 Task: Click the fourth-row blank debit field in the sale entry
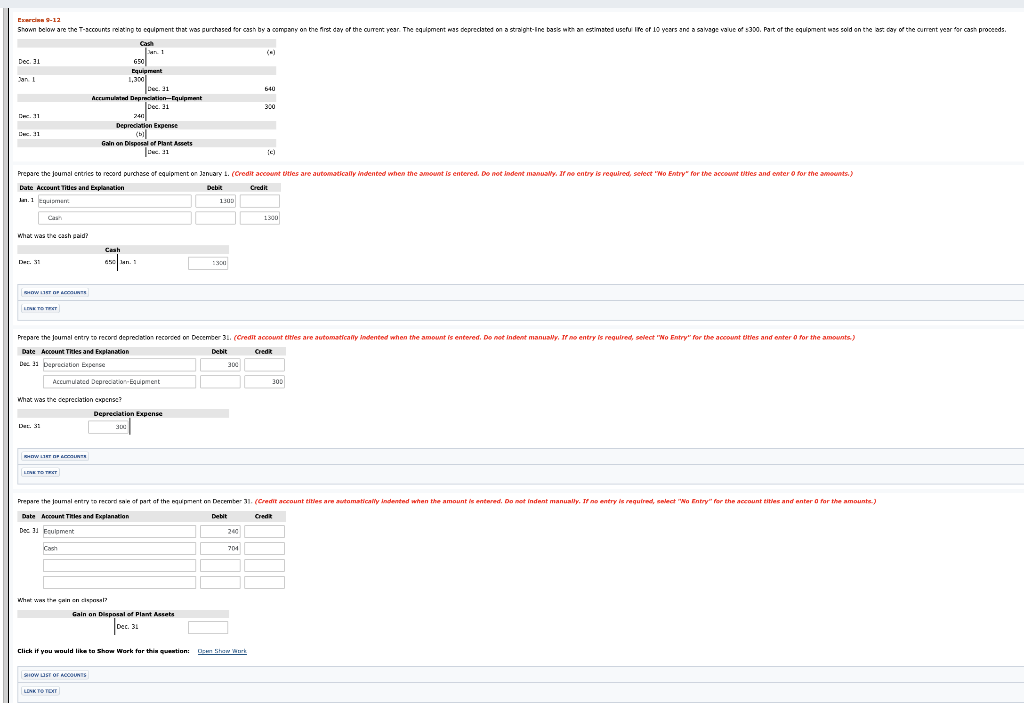(220, 583)
